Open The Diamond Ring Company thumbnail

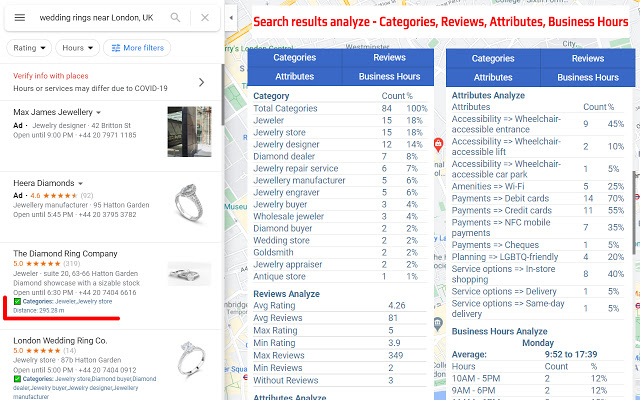coord(189,274)
